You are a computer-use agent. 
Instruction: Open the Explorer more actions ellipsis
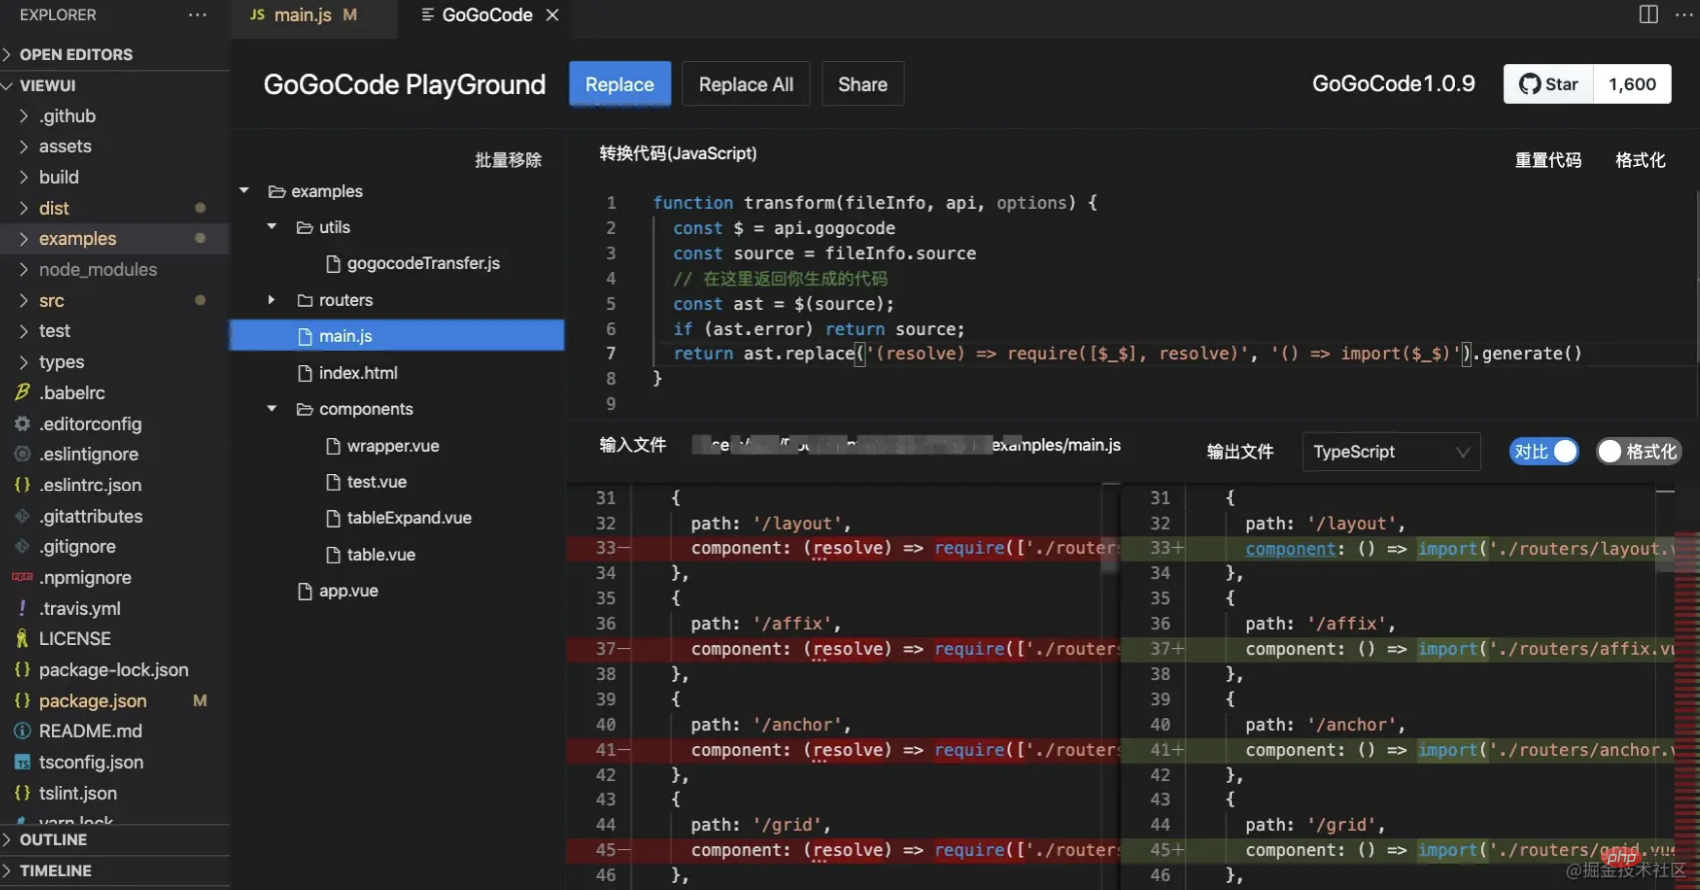(x=197, y=15)
